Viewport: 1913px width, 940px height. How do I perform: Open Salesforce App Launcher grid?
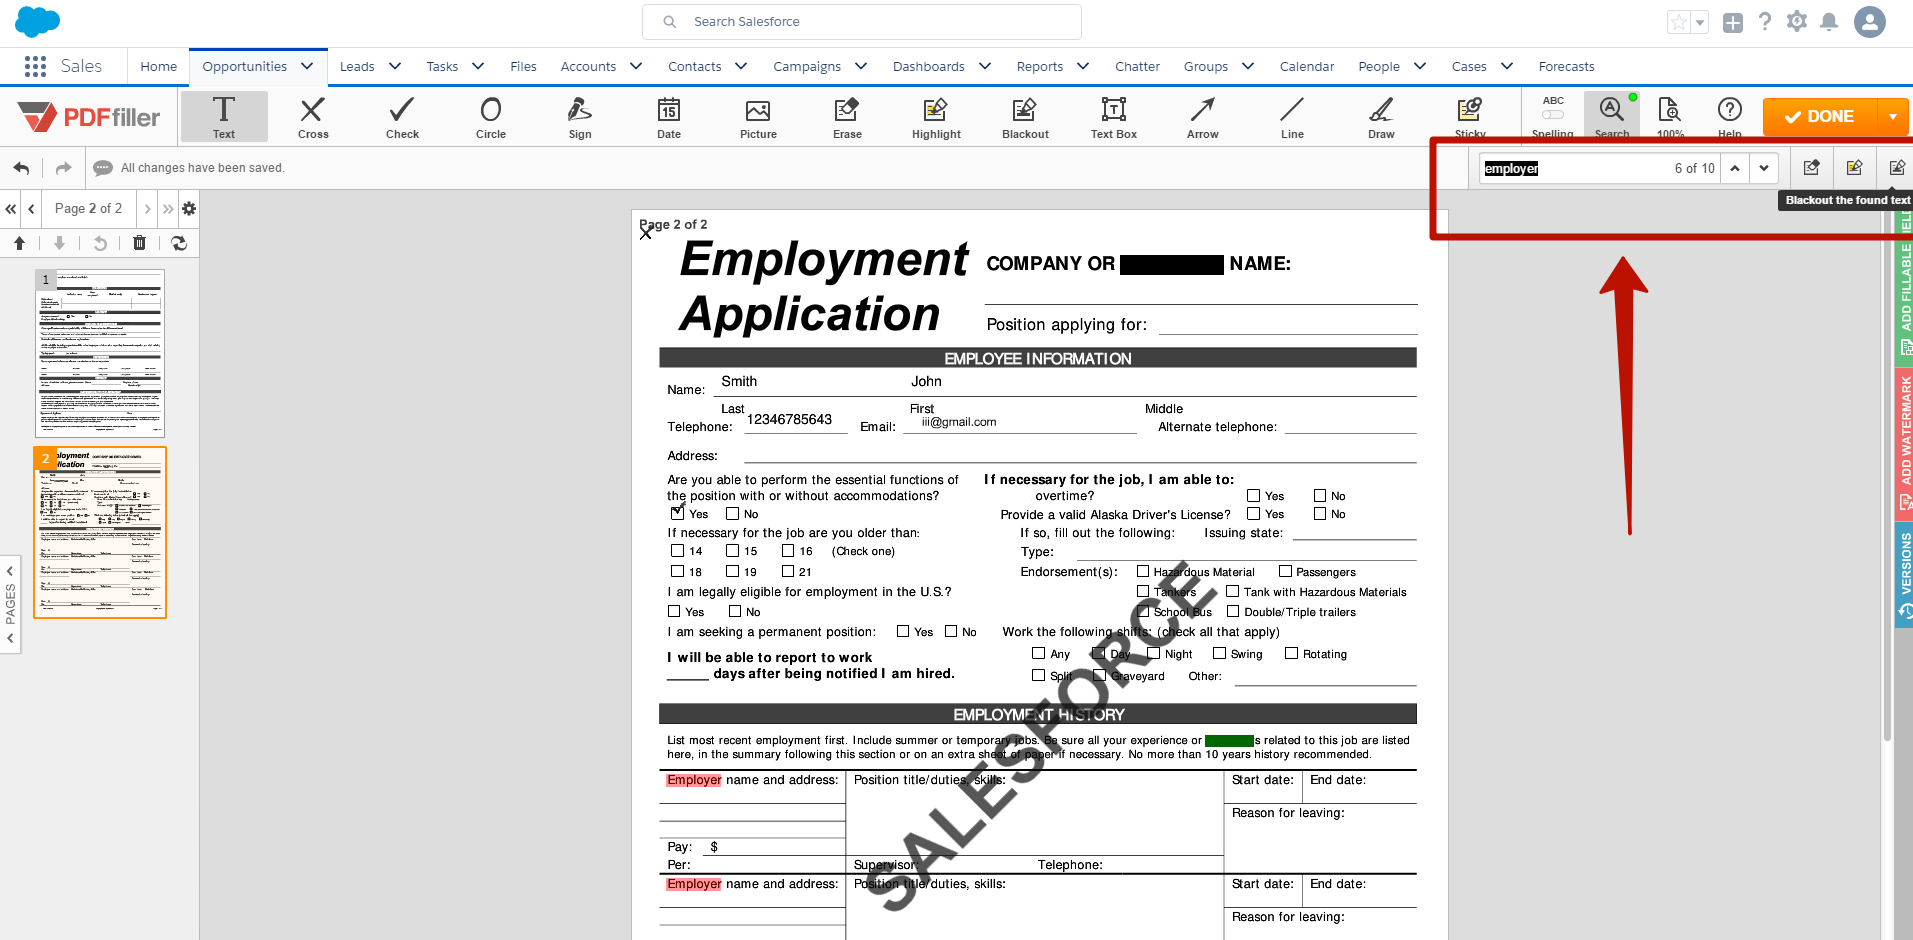(x=35, y=66)
